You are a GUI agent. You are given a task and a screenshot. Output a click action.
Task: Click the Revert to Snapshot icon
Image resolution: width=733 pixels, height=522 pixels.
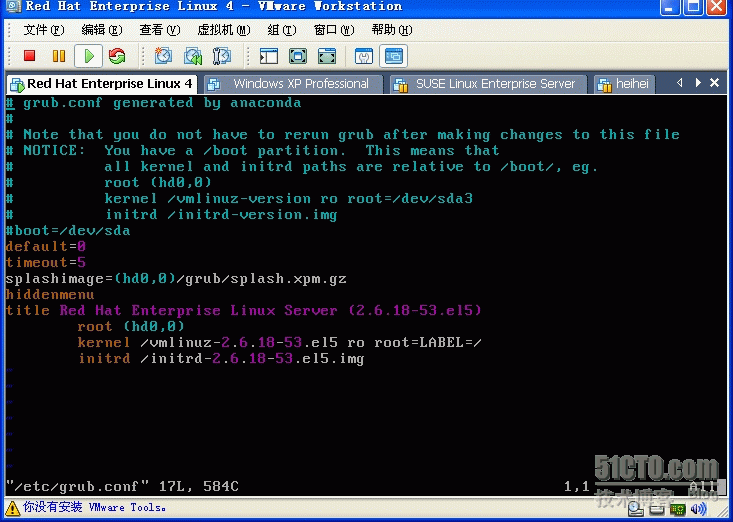point(193,56)
